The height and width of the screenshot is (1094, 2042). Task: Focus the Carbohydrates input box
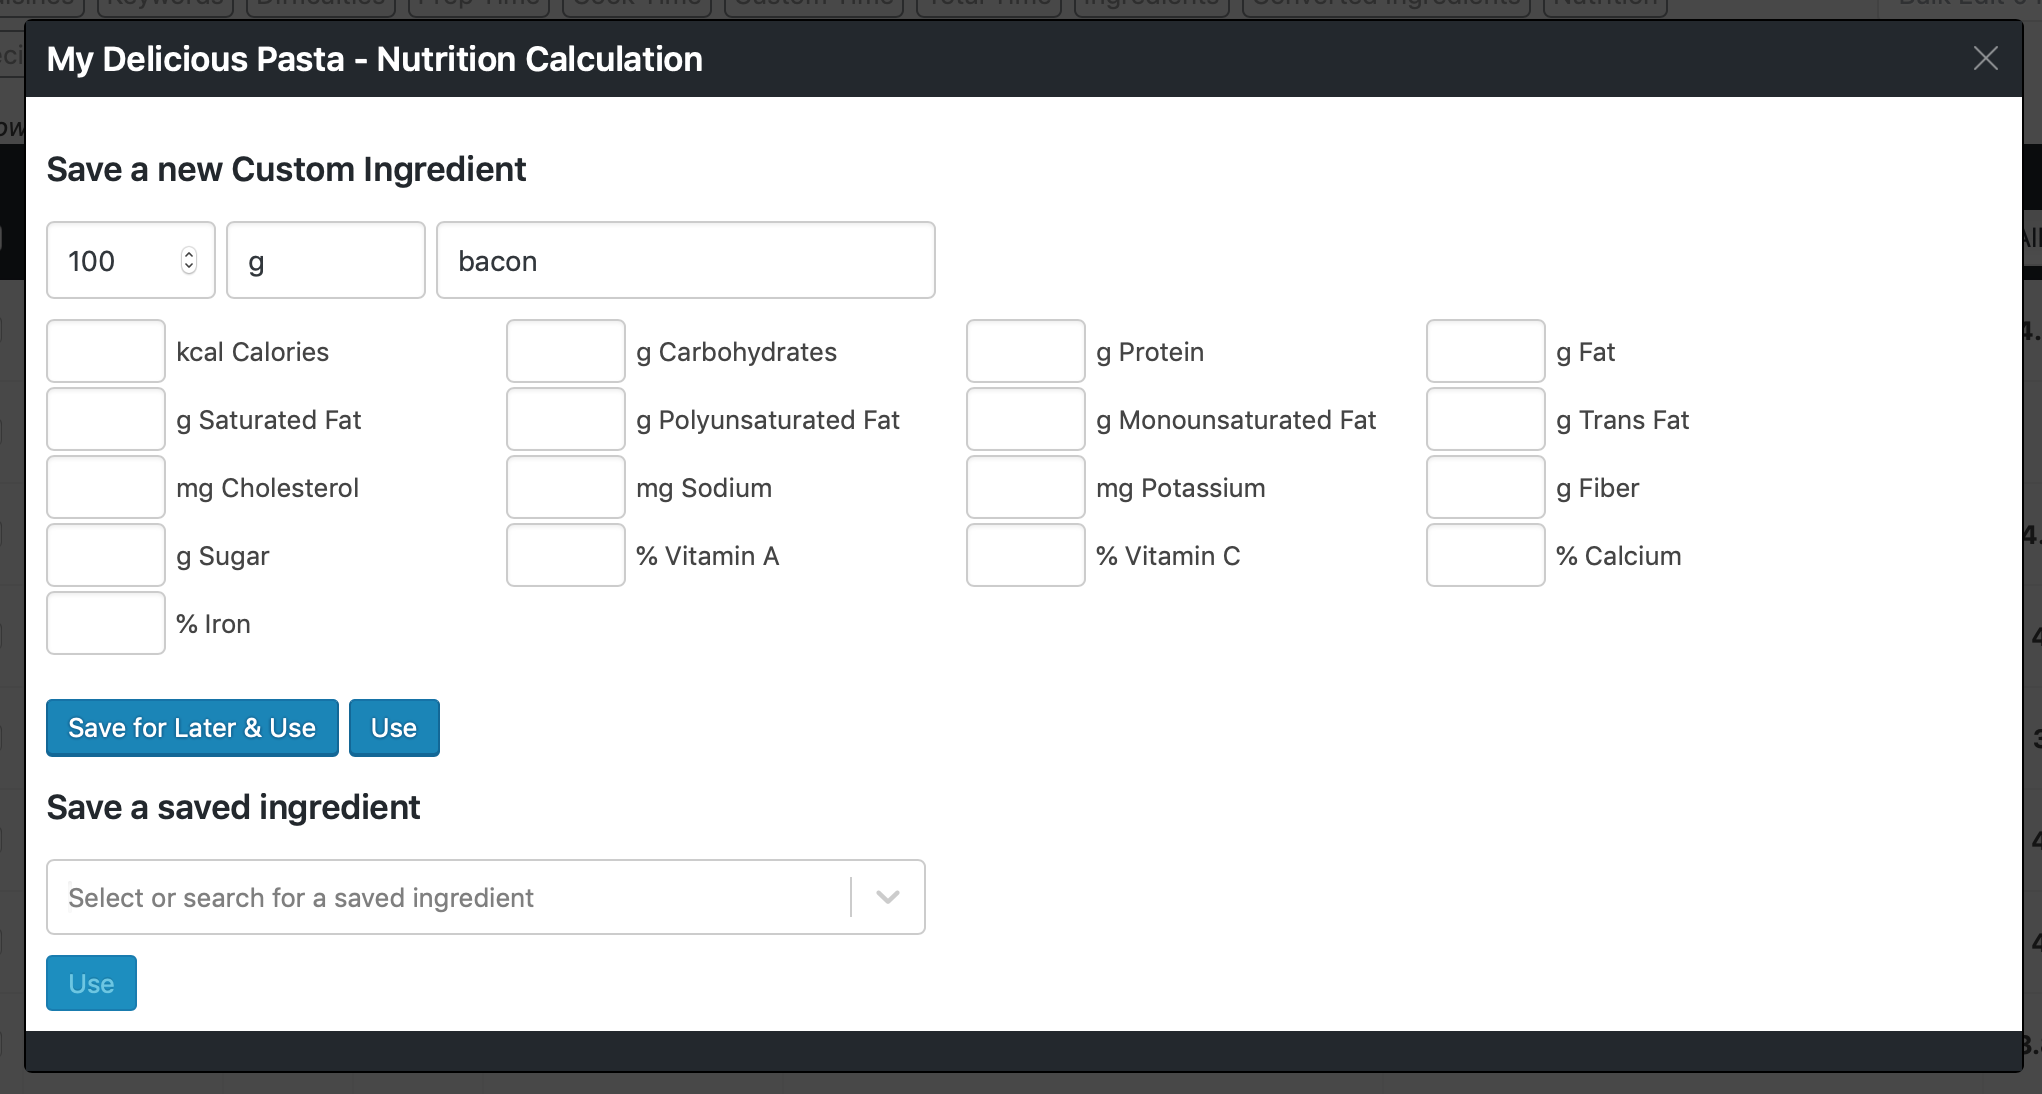click(566, 351)
